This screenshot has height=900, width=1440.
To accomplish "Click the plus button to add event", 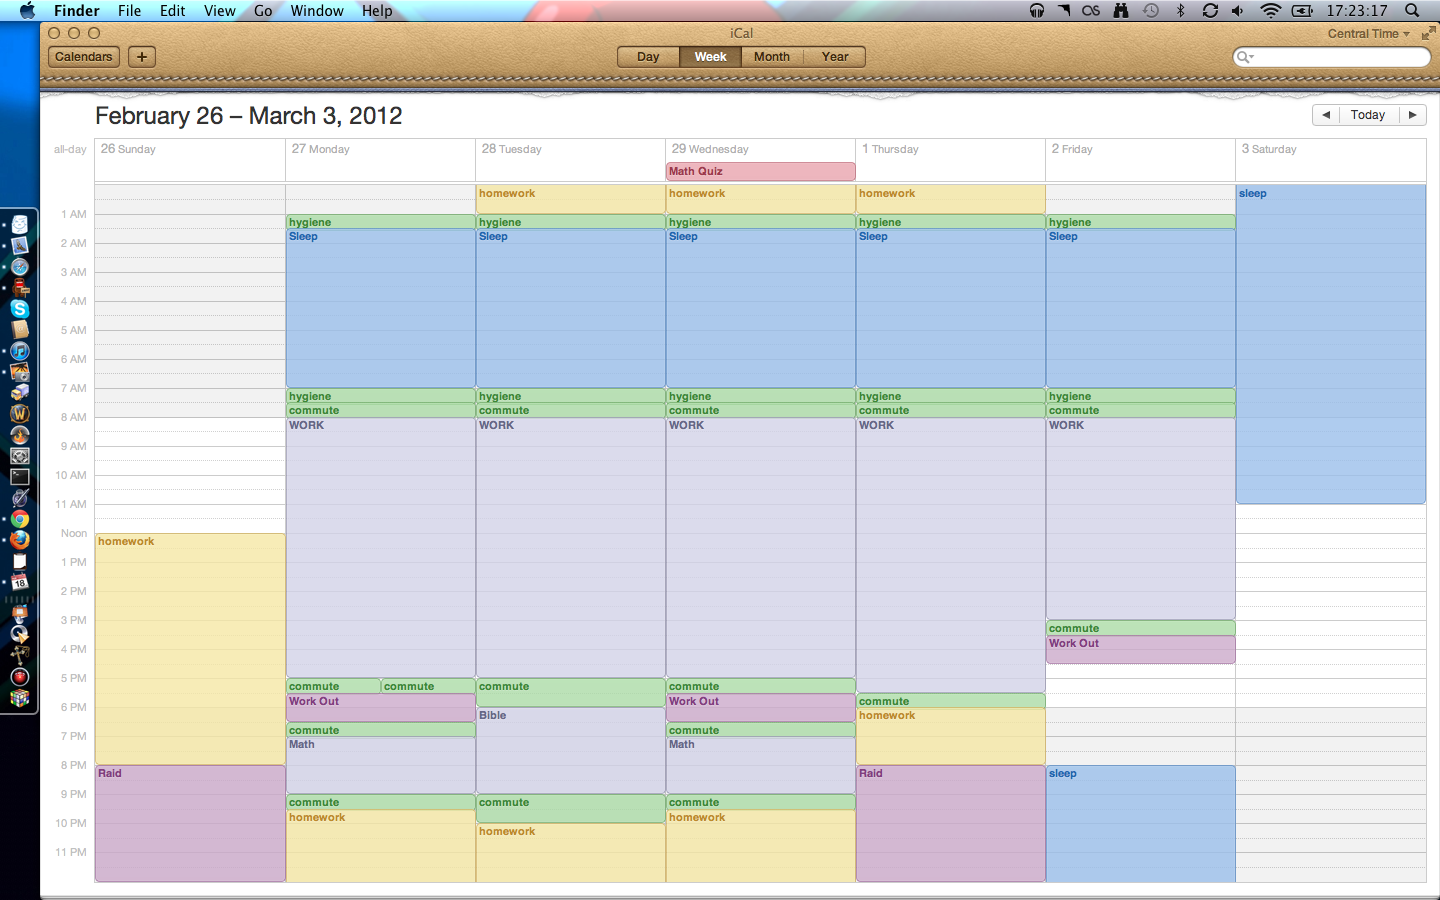I will point(142,57).
